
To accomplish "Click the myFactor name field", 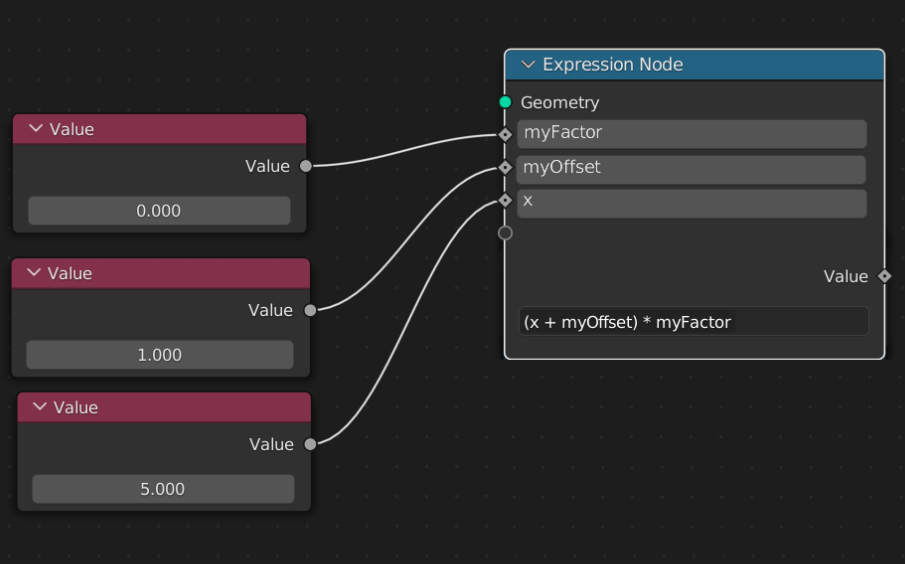I will pyautogui.click(x=691, y=133).
